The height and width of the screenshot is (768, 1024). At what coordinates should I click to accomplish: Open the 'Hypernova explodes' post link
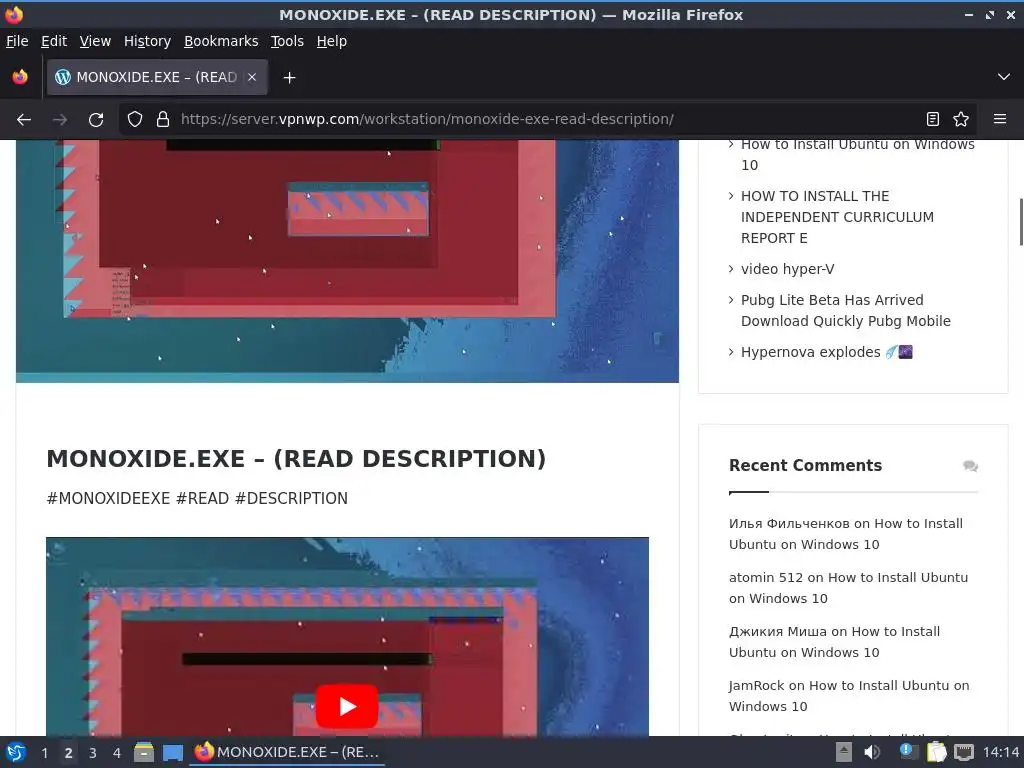coord(825,352)
